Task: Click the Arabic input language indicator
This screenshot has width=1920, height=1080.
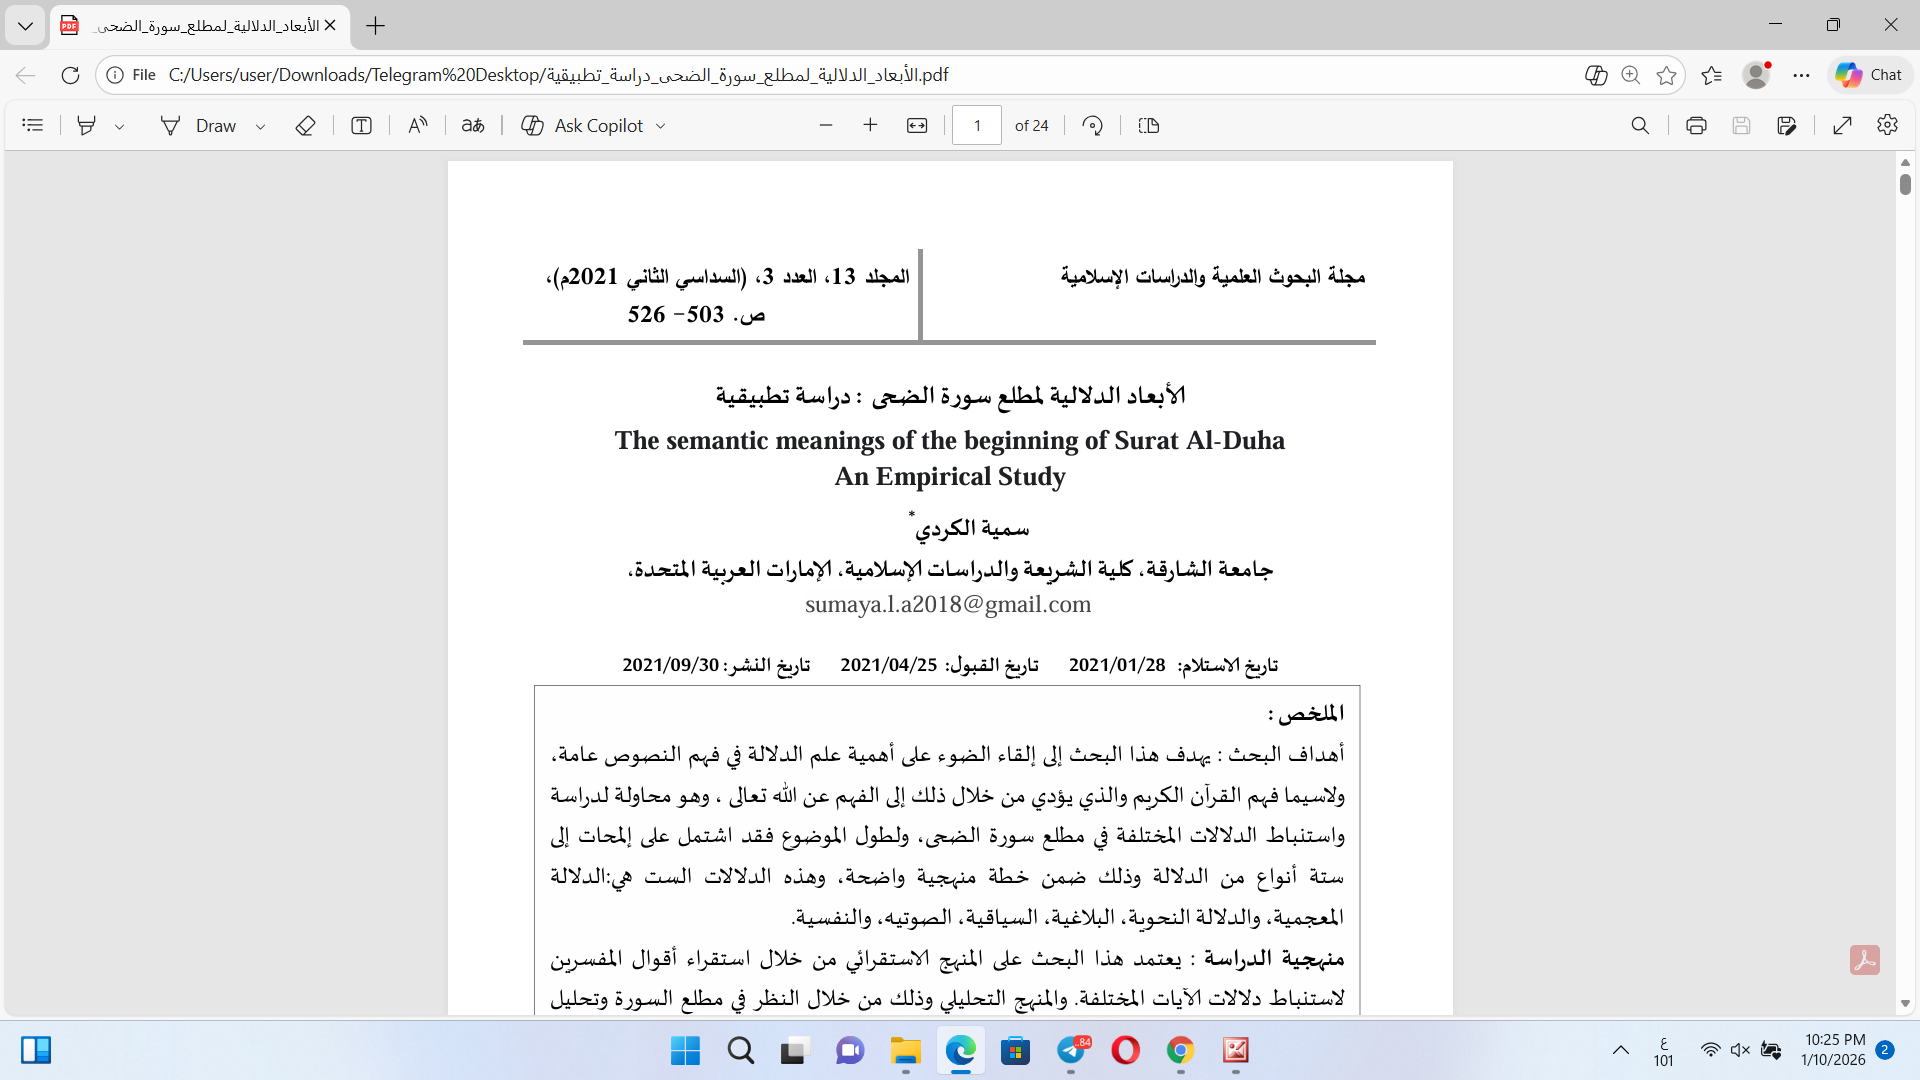Action: click(1664, 1051)
